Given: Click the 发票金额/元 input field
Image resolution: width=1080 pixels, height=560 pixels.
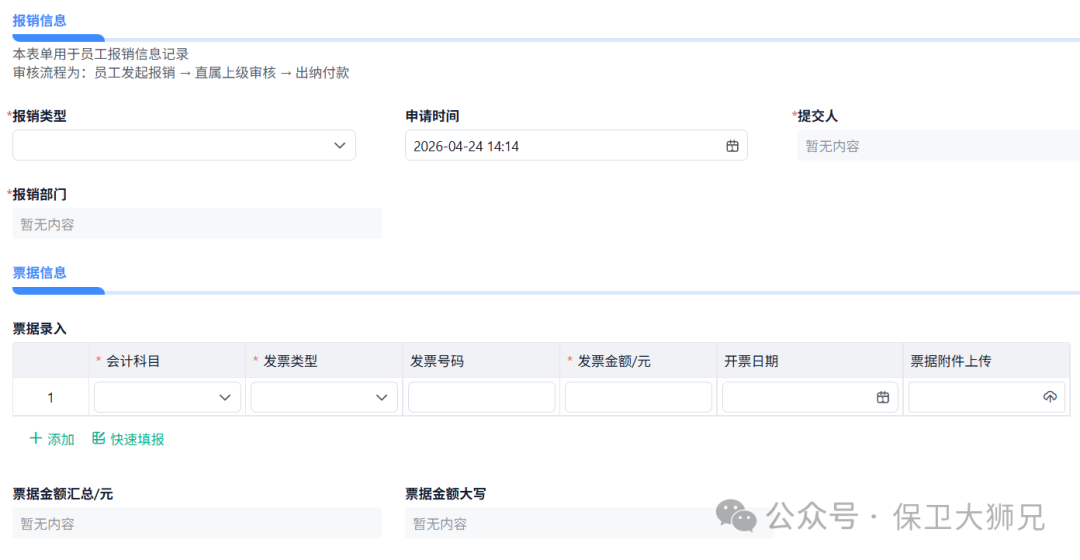Looking at the screenshot, I should point(638,397).
